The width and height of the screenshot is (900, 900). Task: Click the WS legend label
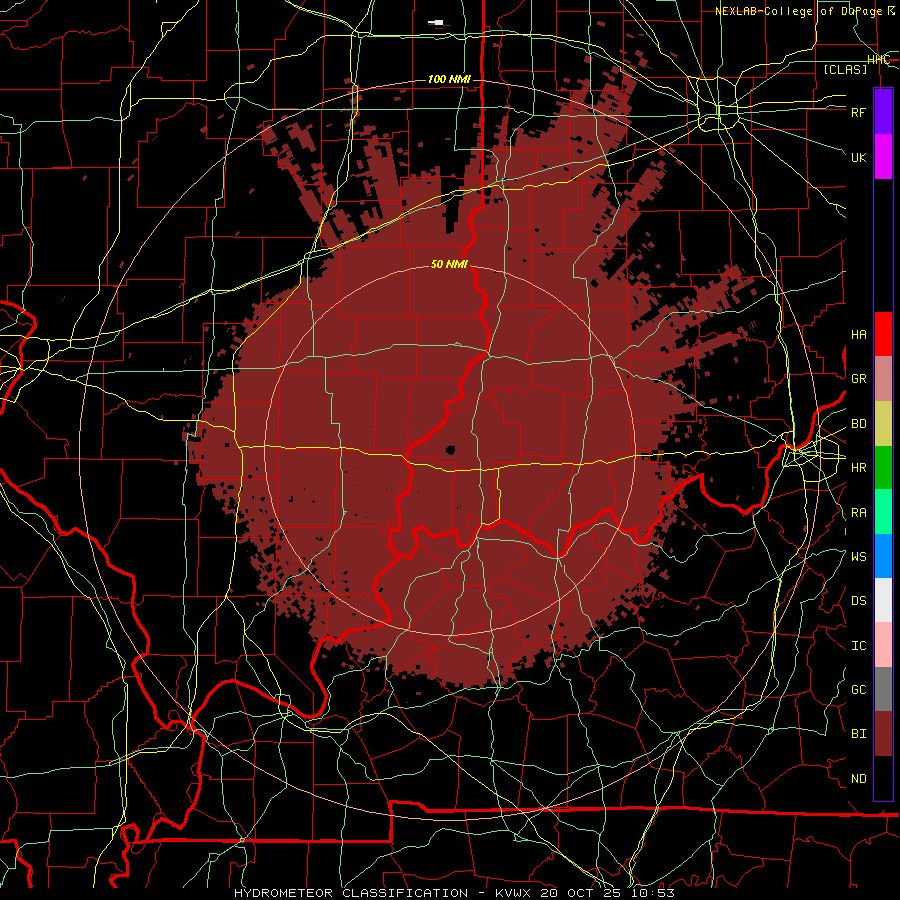(x=858, y=557)
